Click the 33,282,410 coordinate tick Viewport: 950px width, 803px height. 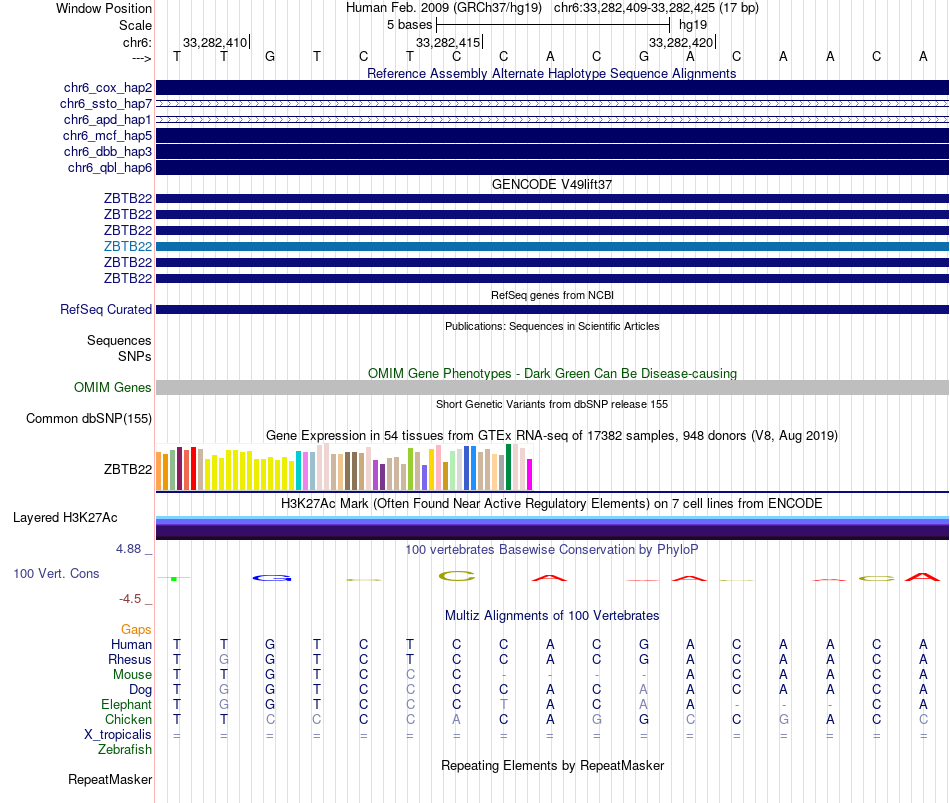tap(216, 42)
